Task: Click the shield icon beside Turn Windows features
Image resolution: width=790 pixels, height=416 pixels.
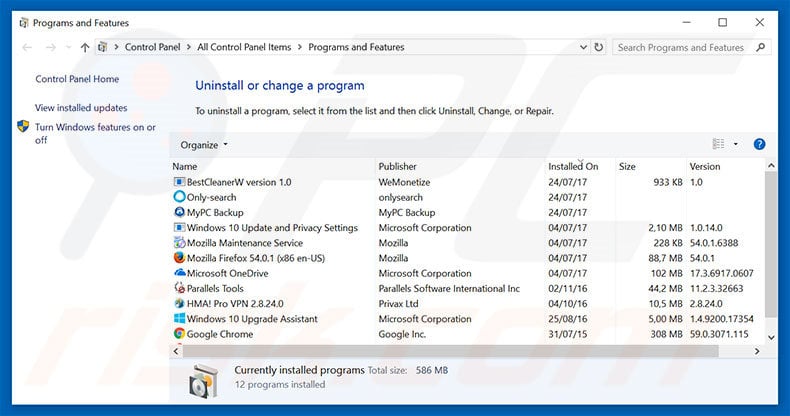Action: [x=23, y=126]
